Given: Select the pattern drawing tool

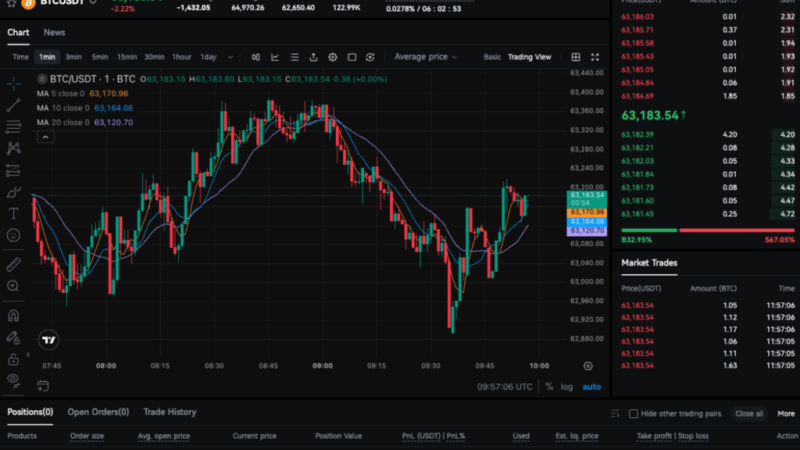Looking at the screenshot, I should click(x=14, y=148).
